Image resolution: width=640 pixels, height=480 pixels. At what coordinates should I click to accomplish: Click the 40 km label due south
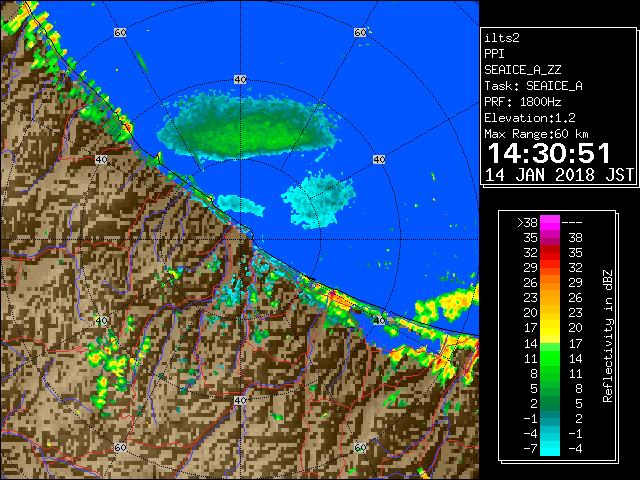coord(240,400)
